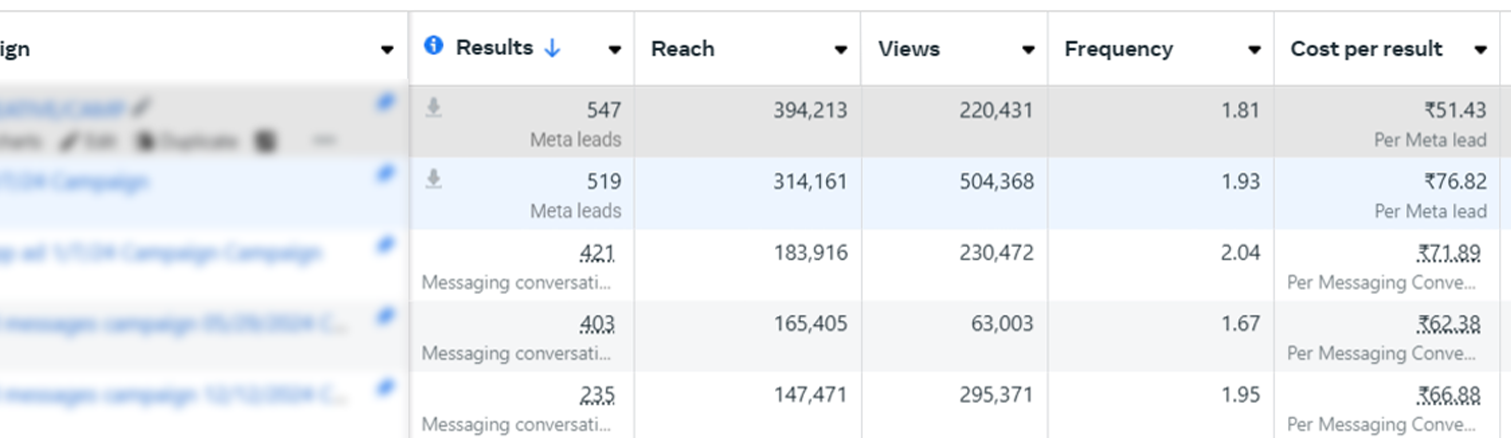Viewport: 1511px width, 438px height.
Task: Download leads for the 547 results row
Action: pos(433,107)
